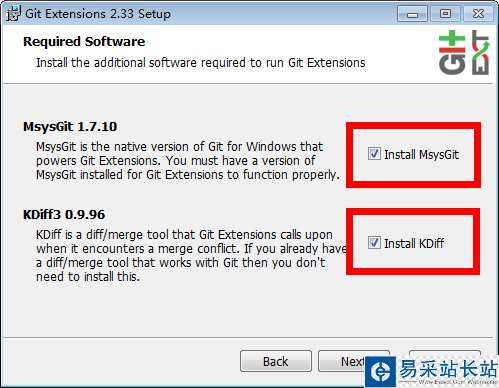Uncheck the Install KDiff checkbox

click(374, 243)
